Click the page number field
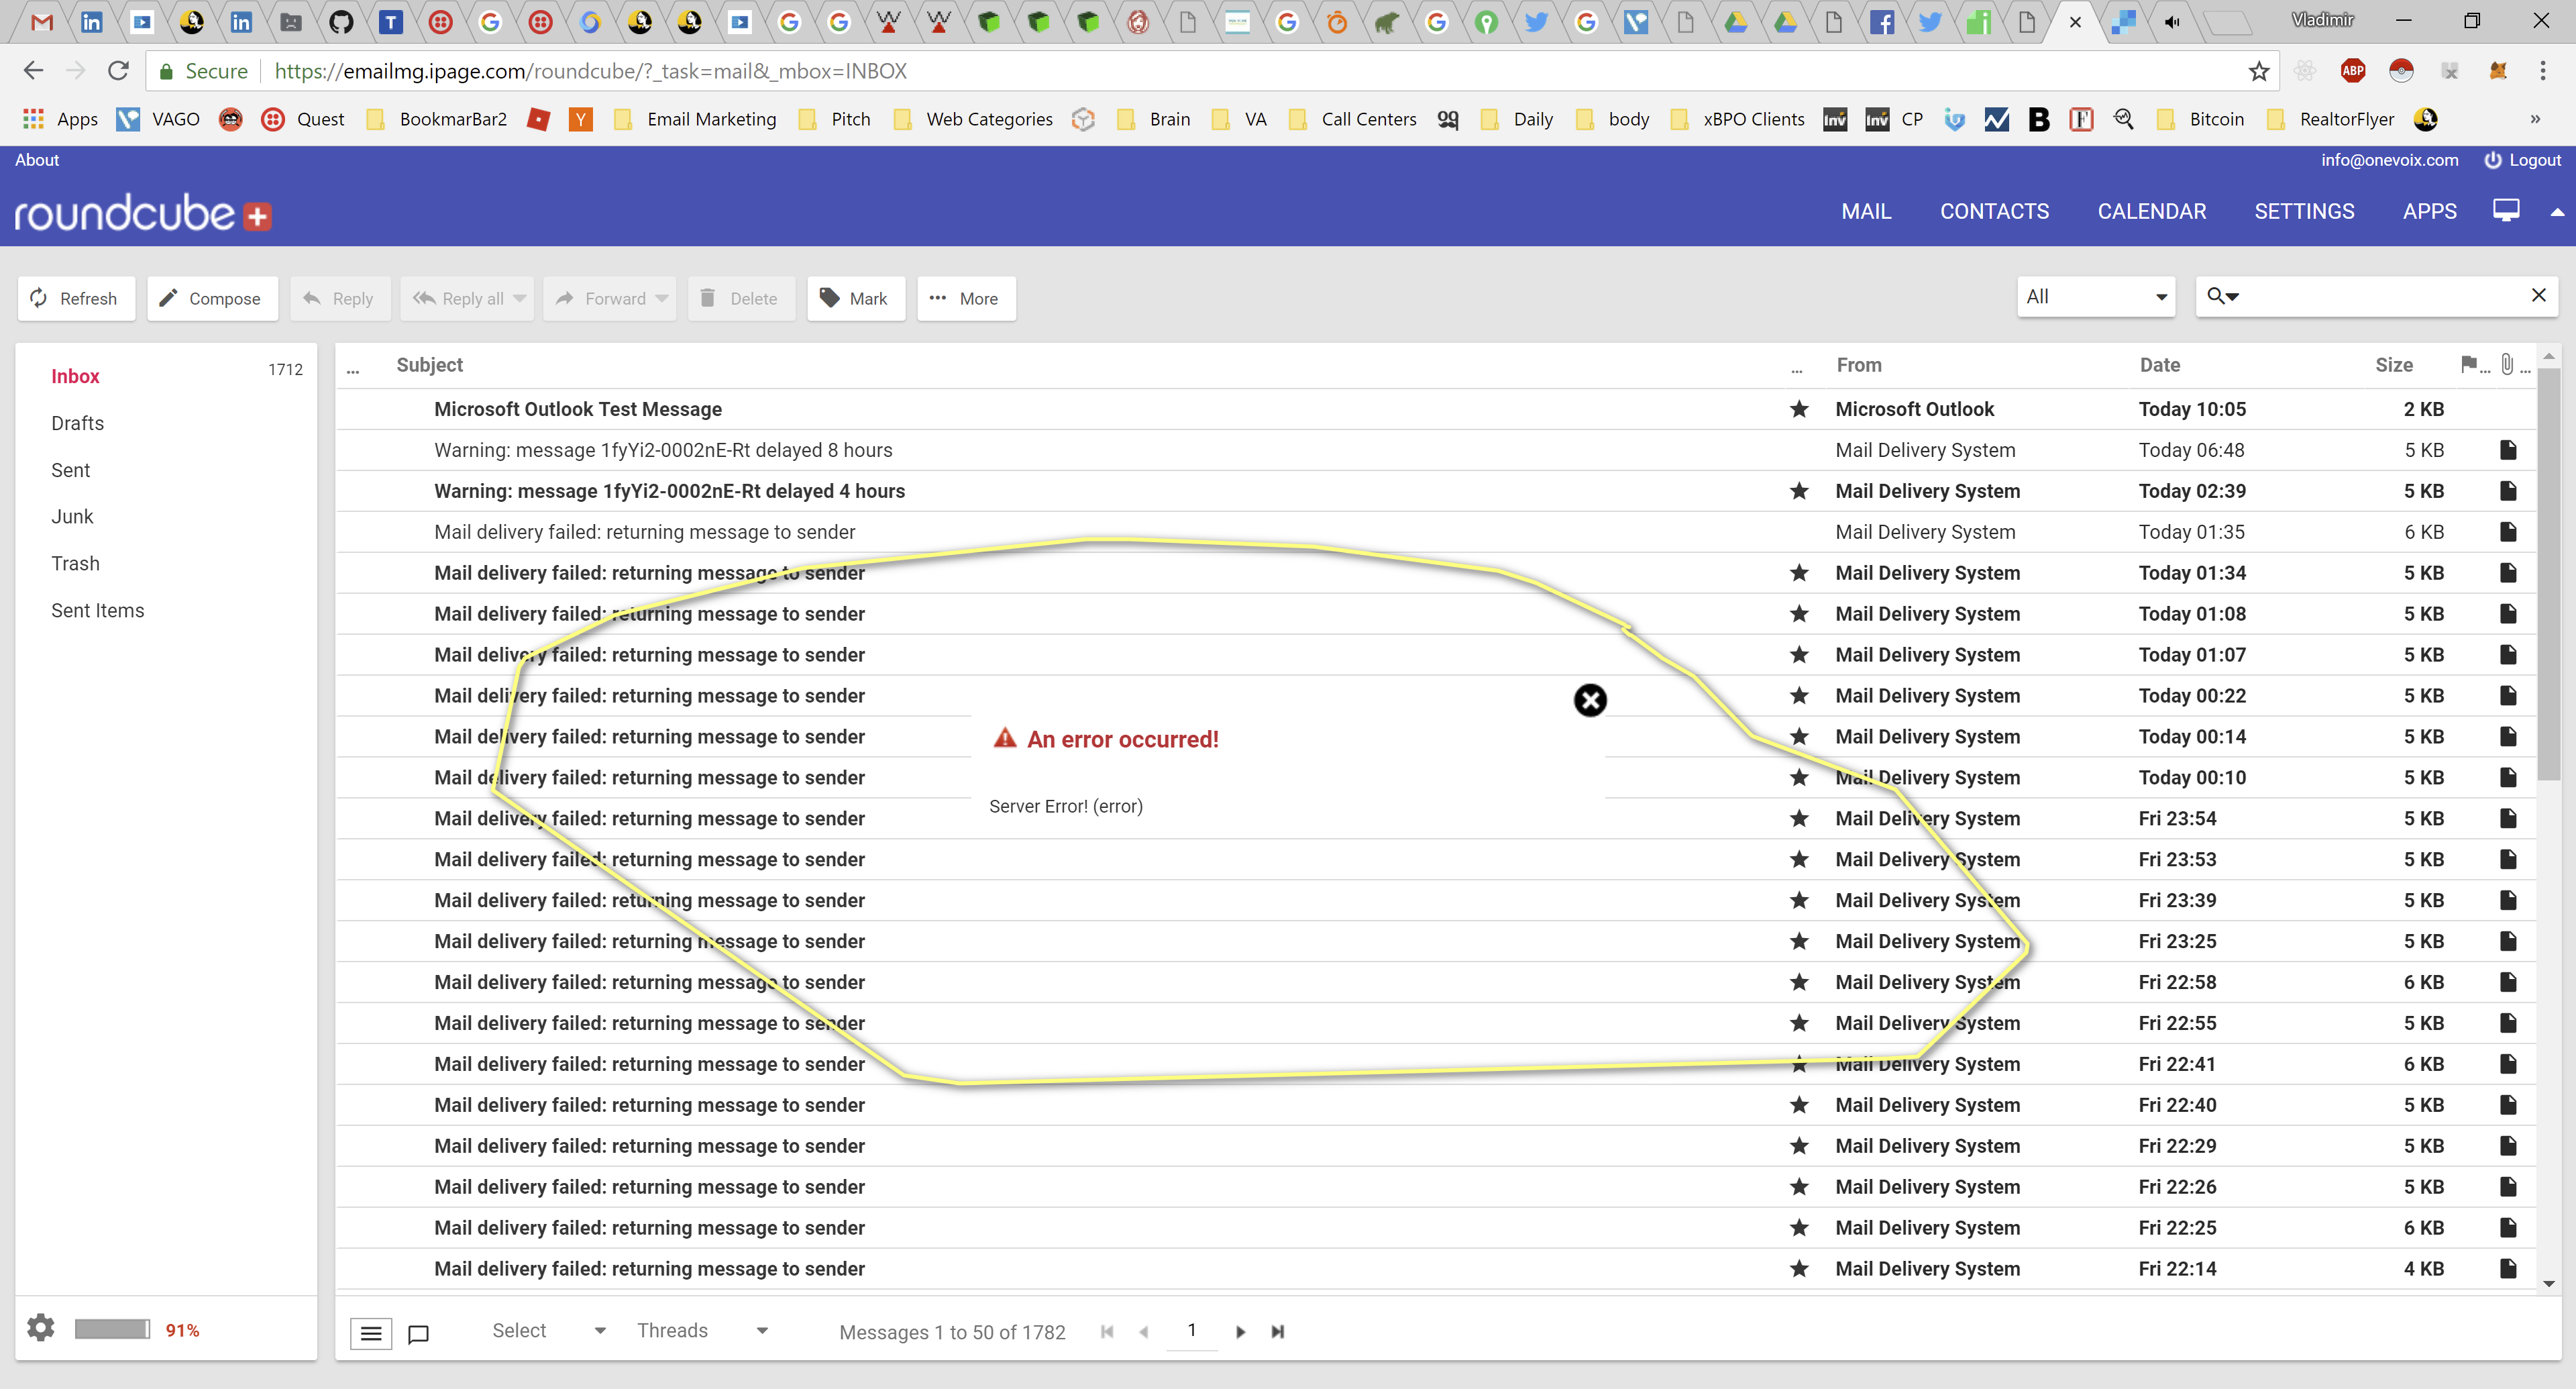 1191,1330
